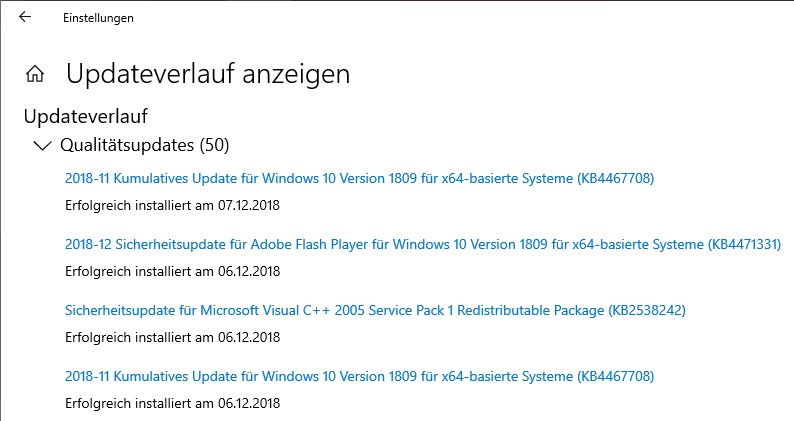
Task: Go back using the arrow button
Action: point(24,17)
